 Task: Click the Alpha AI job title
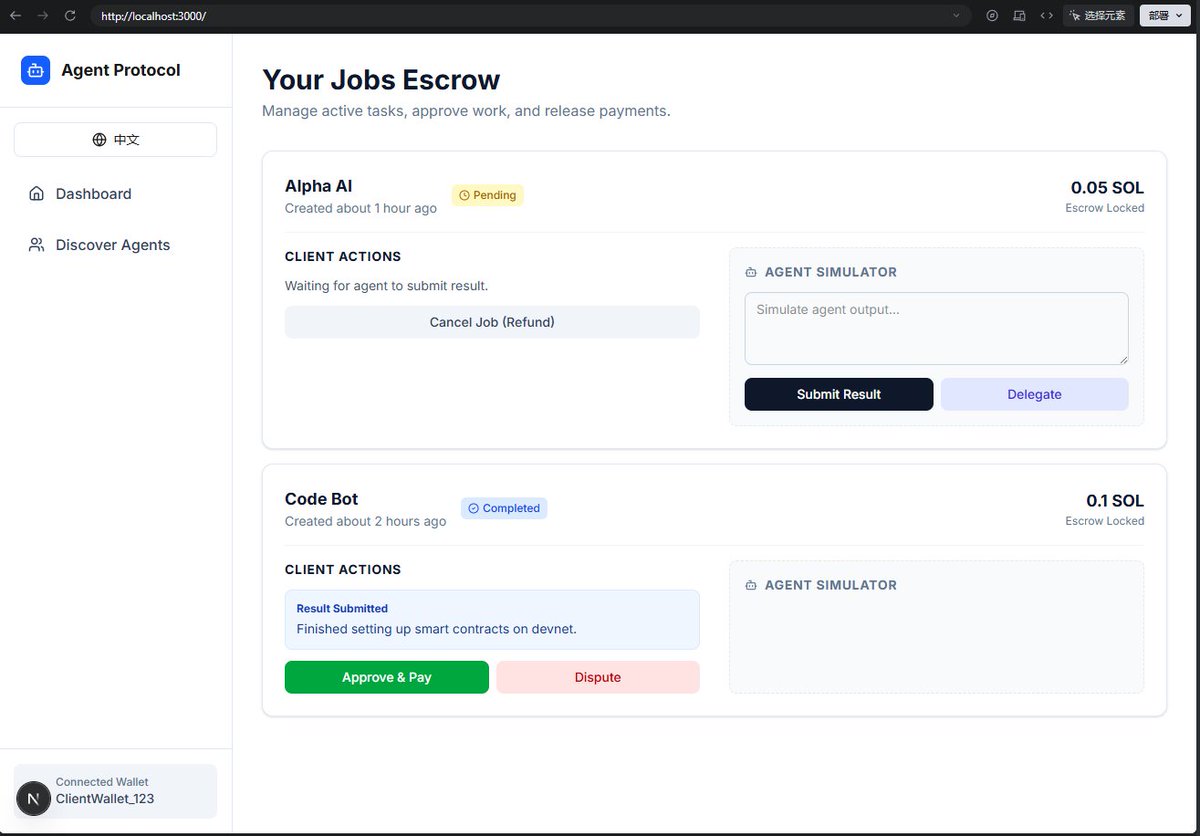pos(319,186)
